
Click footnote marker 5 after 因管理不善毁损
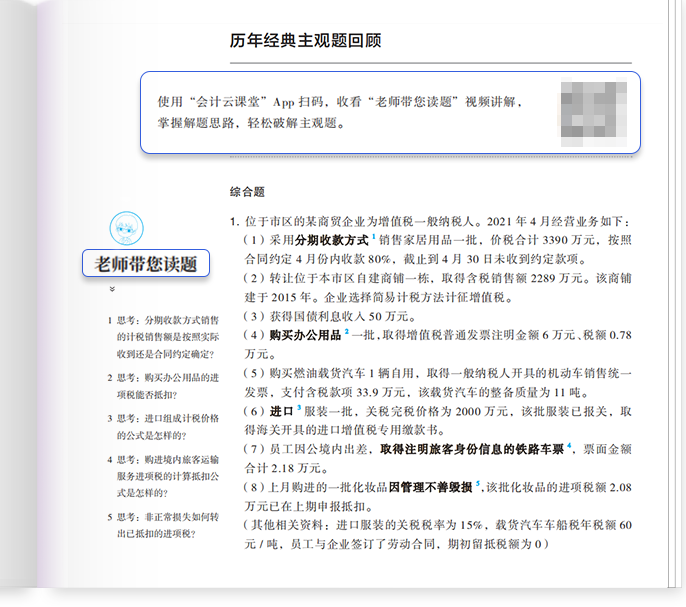click(x=478, y=483)
